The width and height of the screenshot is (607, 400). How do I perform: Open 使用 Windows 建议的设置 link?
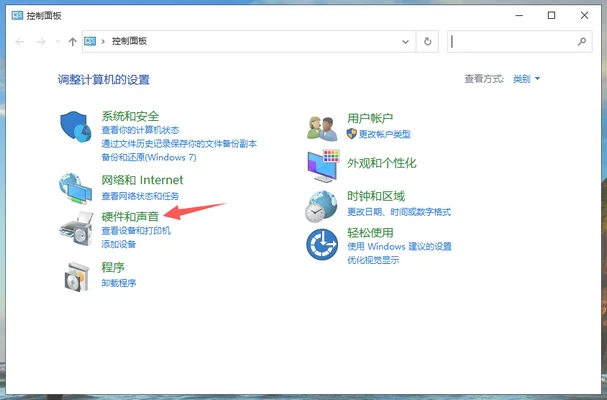tap(400, 247)
